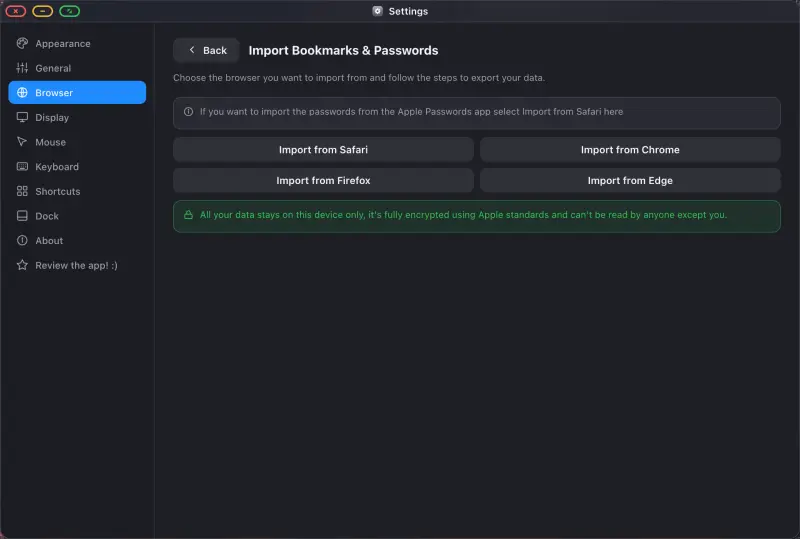
Task: Go back using the Back chevron button
Action: 207,50
